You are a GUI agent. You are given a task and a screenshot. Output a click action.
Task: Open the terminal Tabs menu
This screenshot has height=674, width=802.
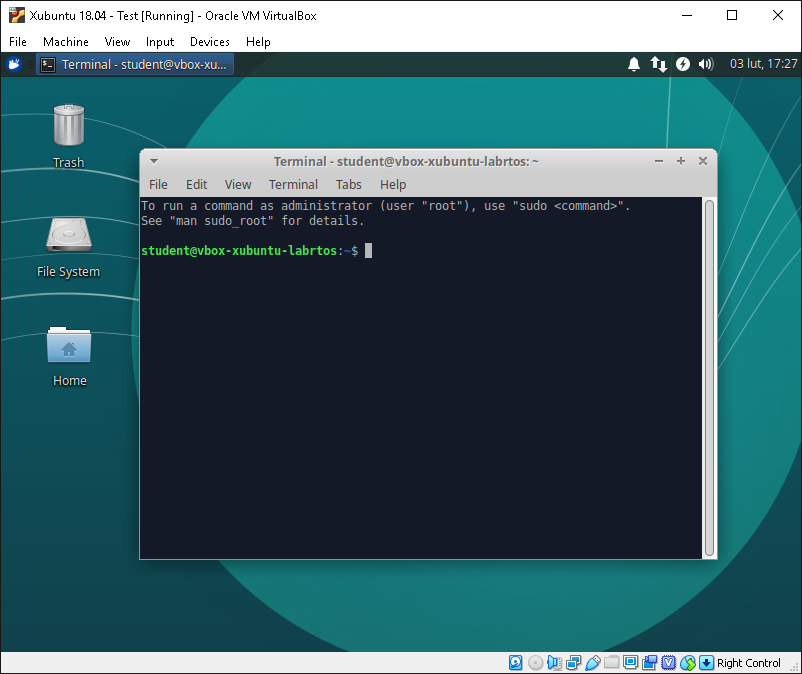coord(348,185)
